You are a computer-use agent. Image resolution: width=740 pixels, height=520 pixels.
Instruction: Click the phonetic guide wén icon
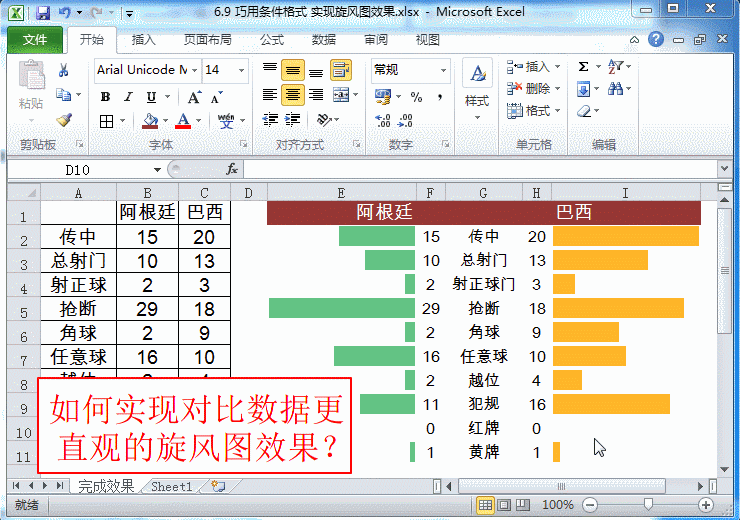(x=226, y=121)
